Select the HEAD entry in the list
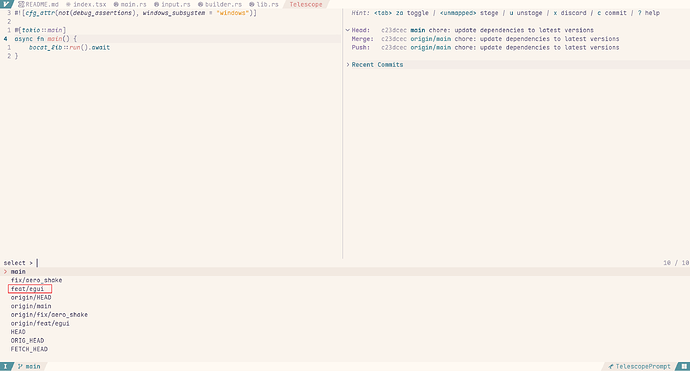 point(18,332)
